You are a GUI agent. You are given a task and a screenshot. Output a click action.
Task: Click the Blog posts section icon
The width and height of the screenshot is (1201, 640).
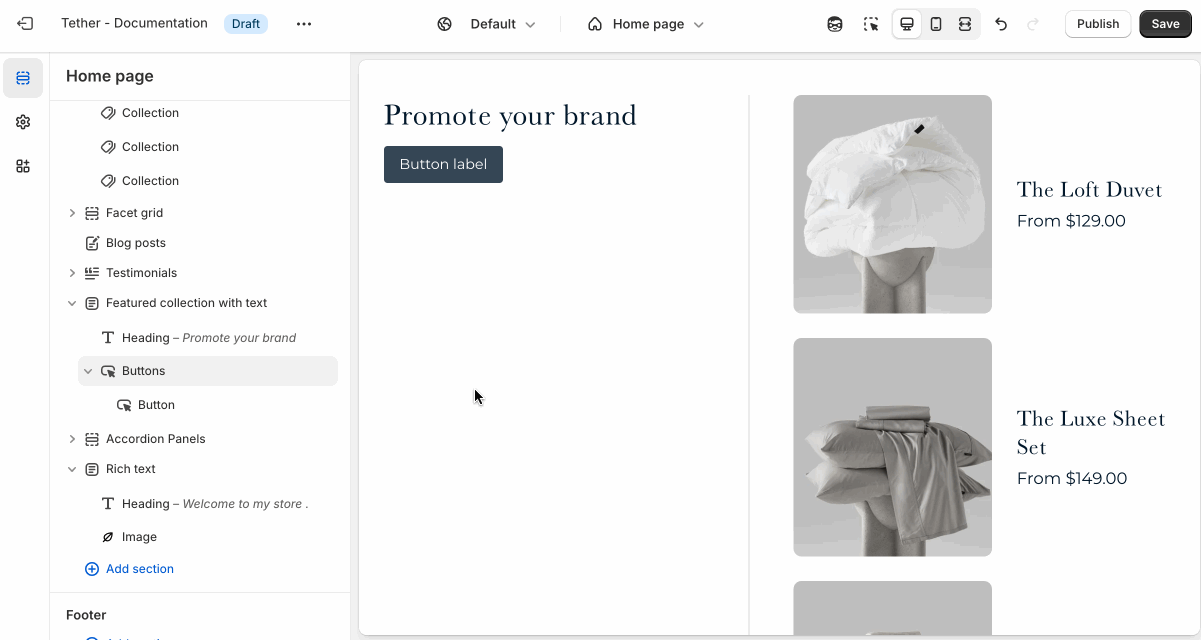[x=92, y=243]
